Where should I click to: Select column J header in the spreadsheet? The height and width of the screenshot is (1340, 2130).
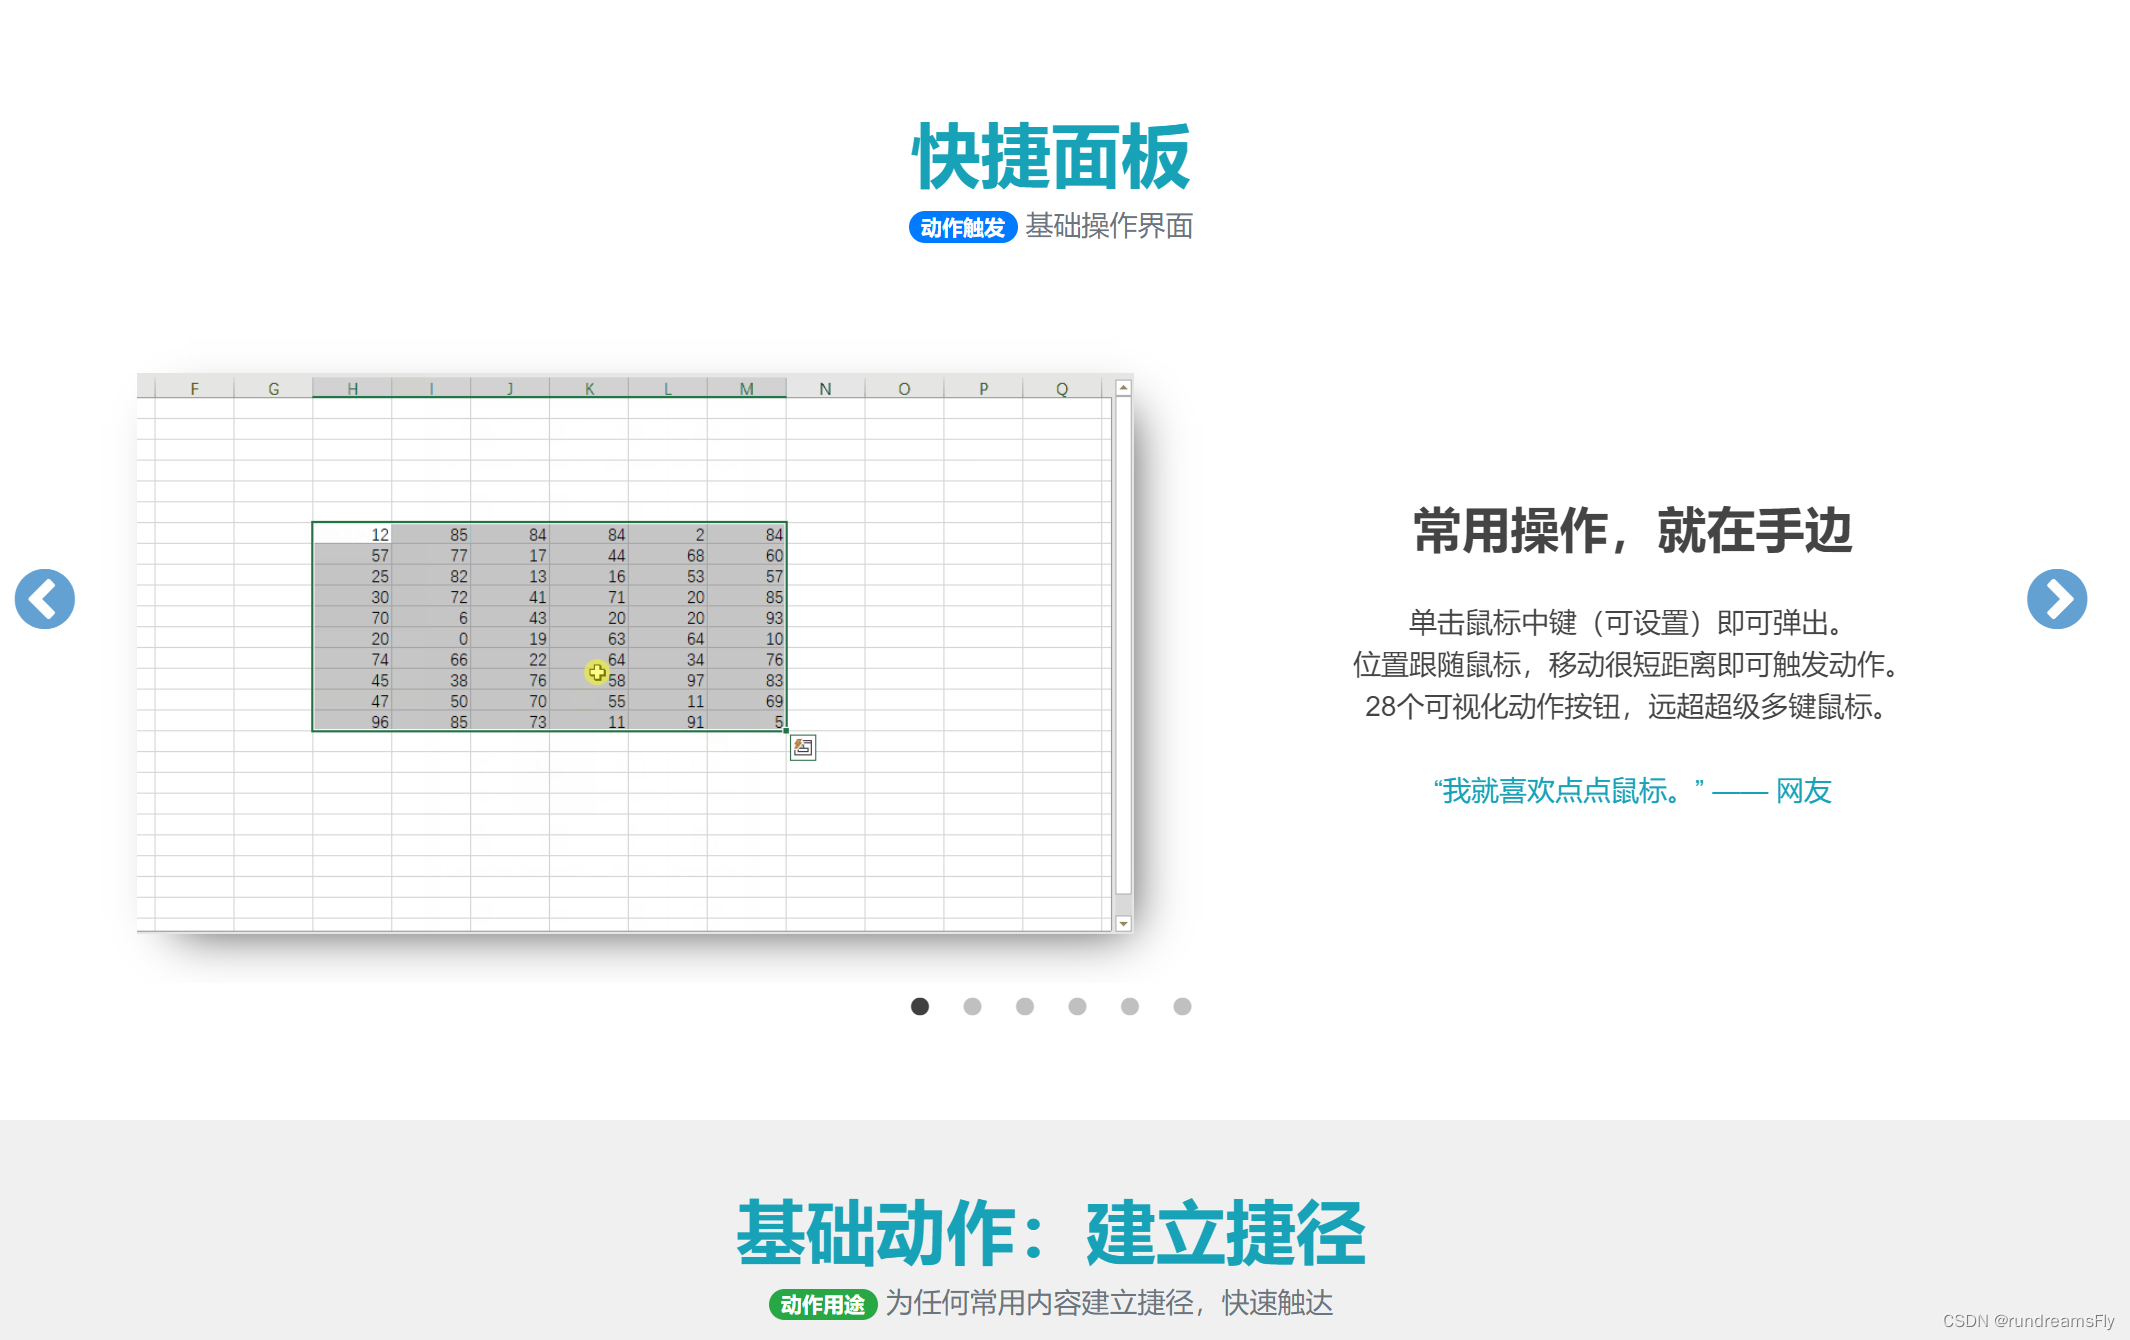(510, 388)
